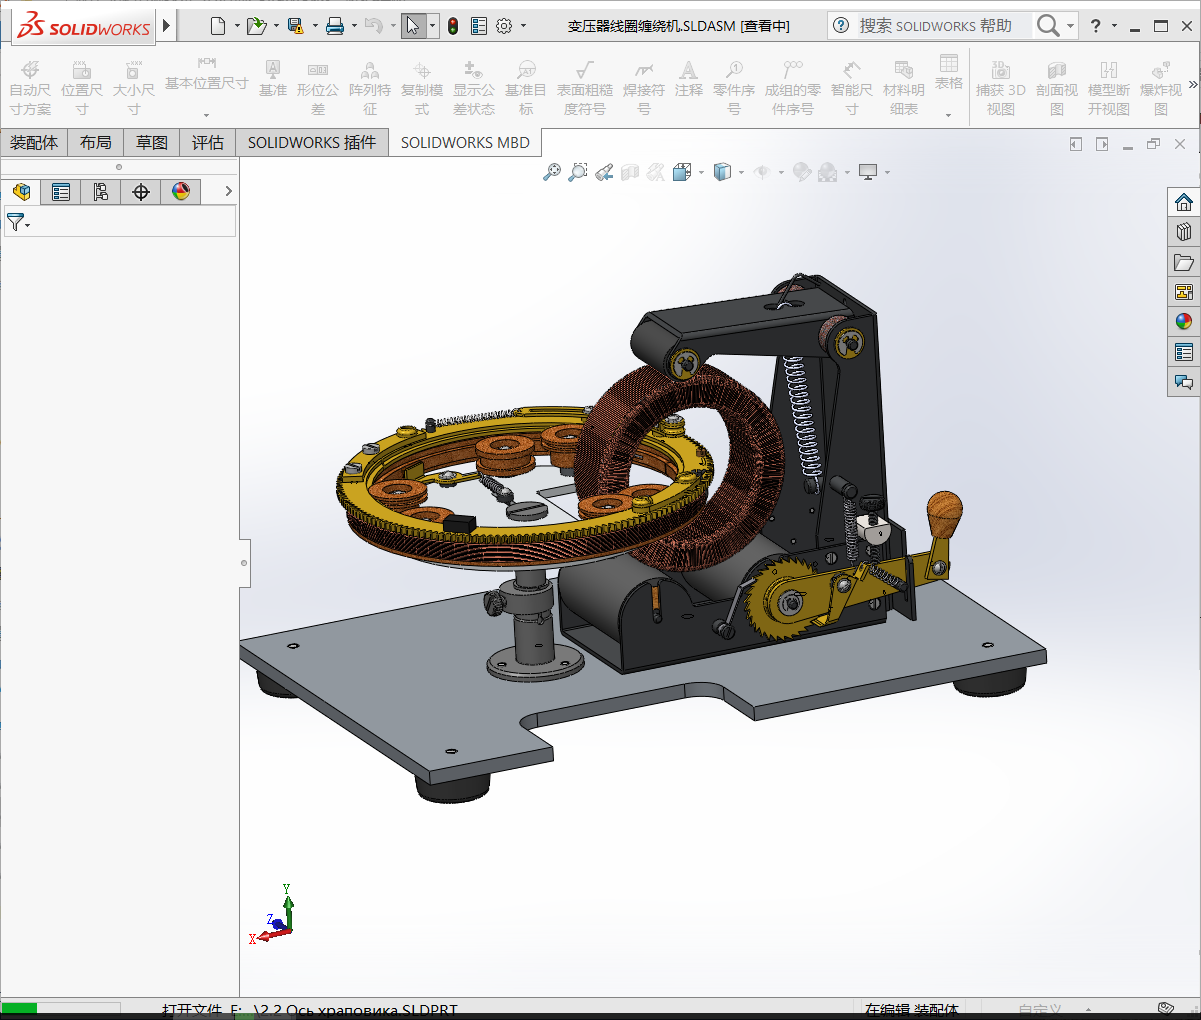The width and height of the screenshot is (1201, 1020).
Task: Click the 表面粗糙度符号 ribbon button
Action: point(585,88)
